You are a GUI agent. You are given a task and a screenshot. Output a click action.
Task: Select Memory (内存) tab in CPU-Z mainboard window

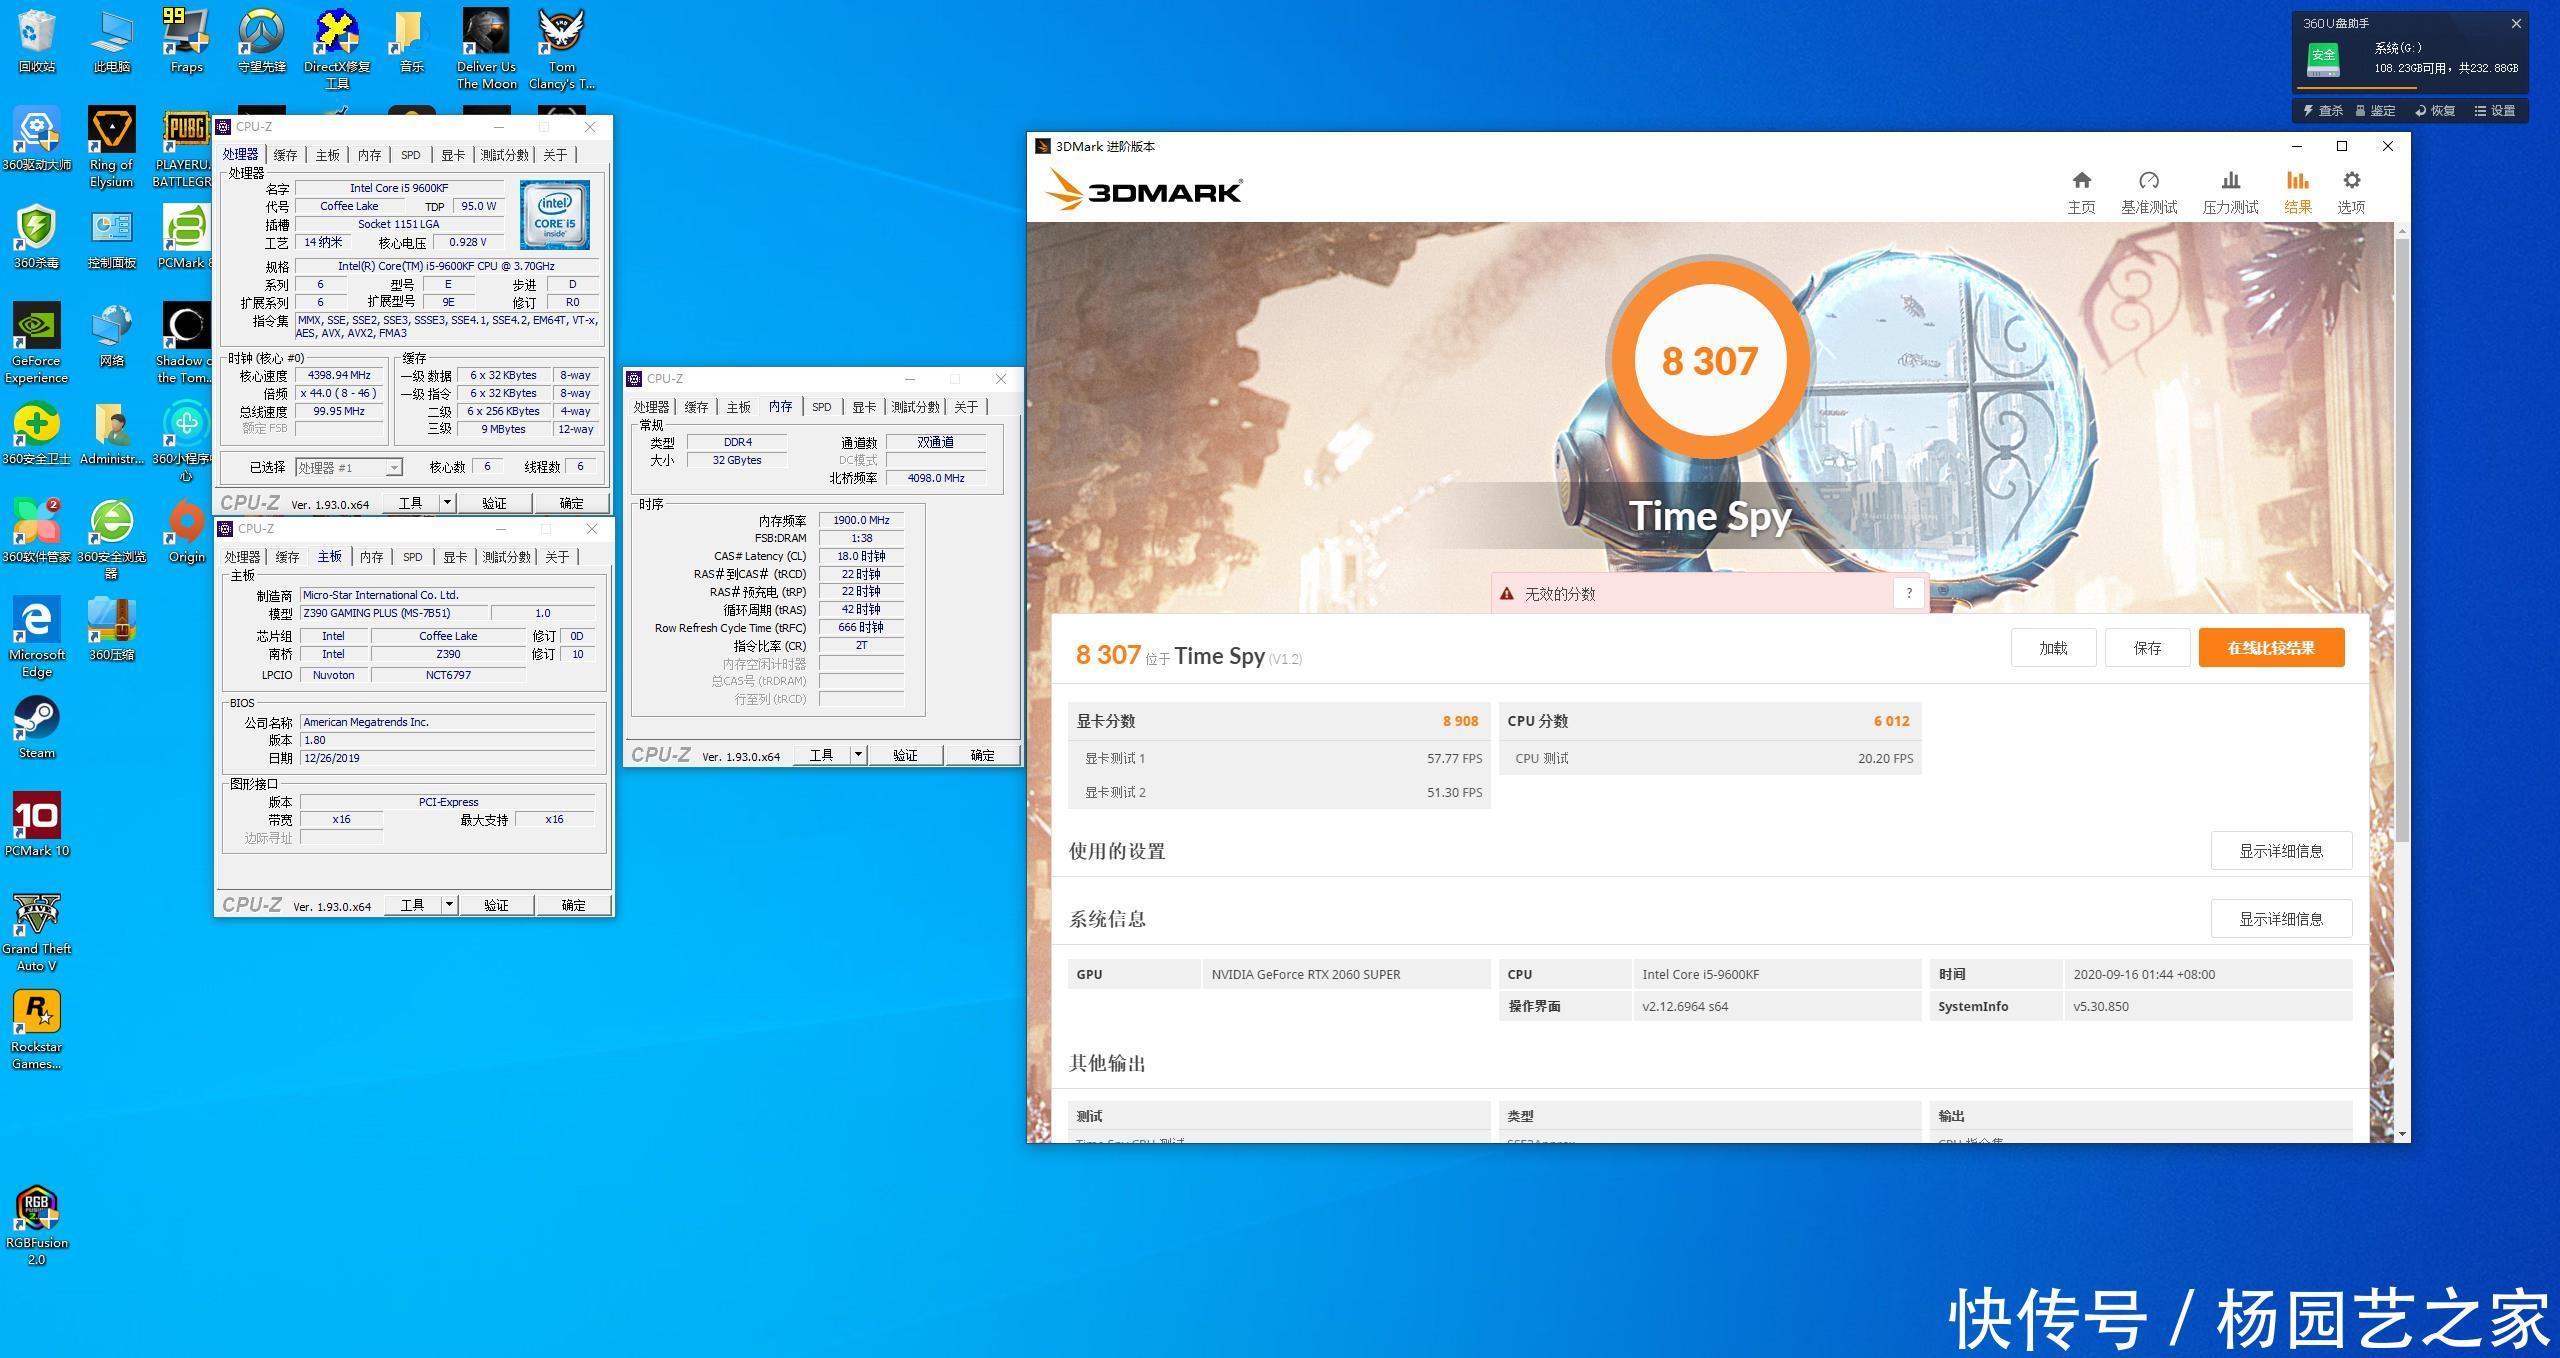point(372,557)
